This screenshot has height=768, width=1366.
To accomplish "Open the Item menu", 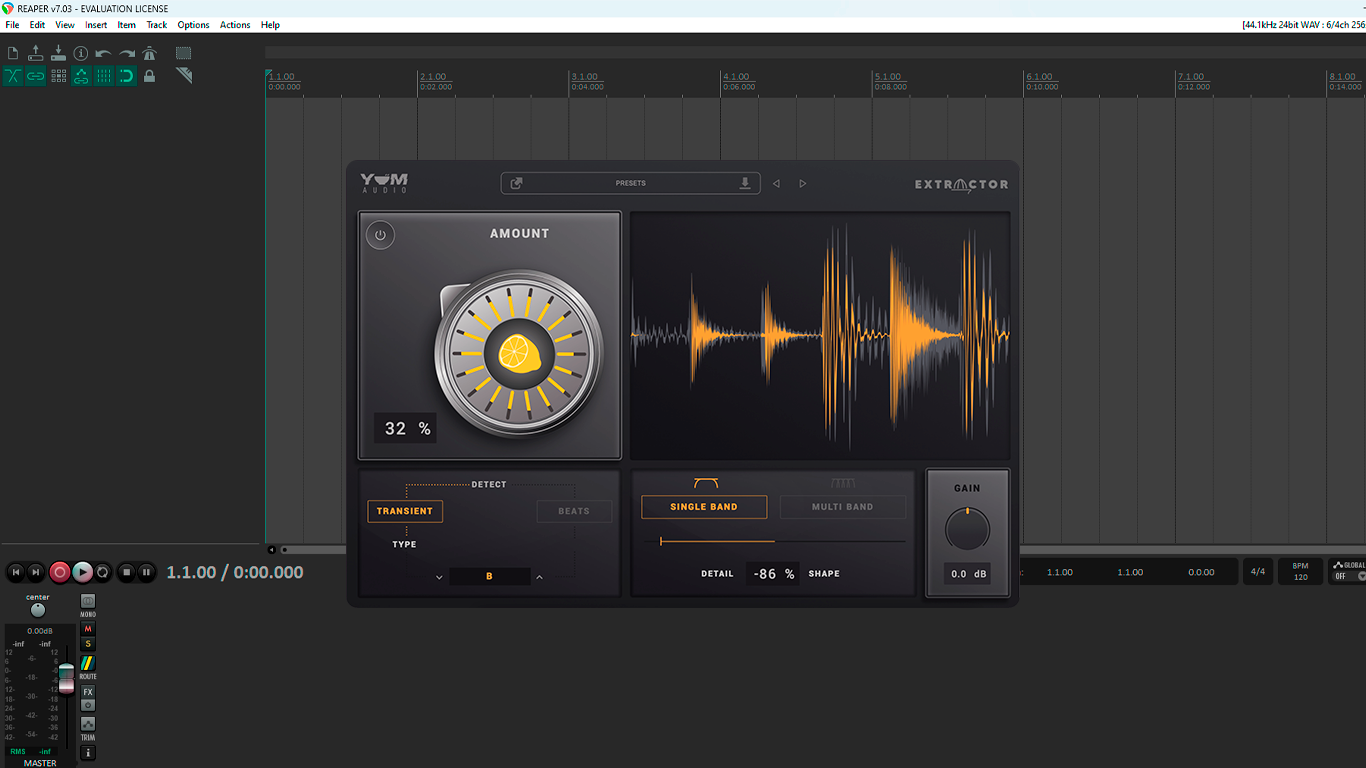I will [x=127, y=25].
